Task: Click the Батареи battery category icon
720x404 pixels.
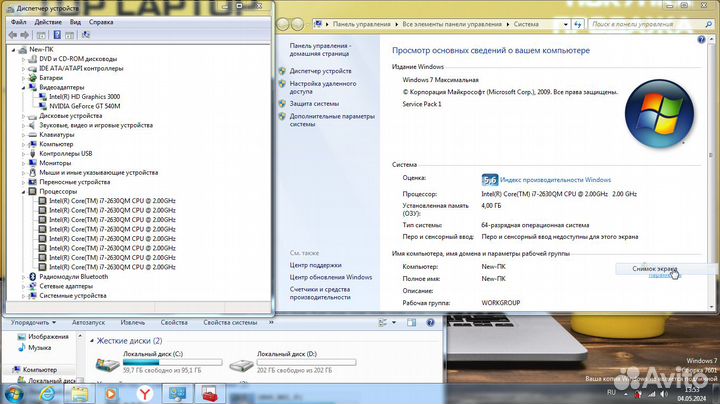Action: point(33,78)
